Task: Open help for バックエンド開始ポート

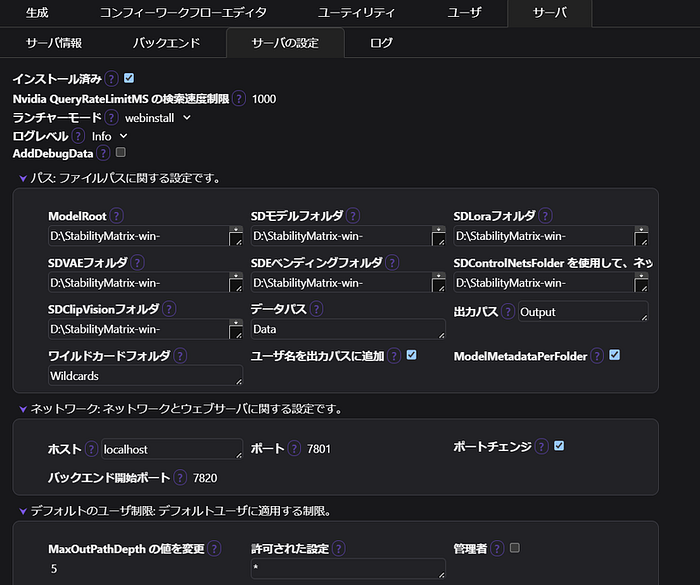Action: coord(180,478)
